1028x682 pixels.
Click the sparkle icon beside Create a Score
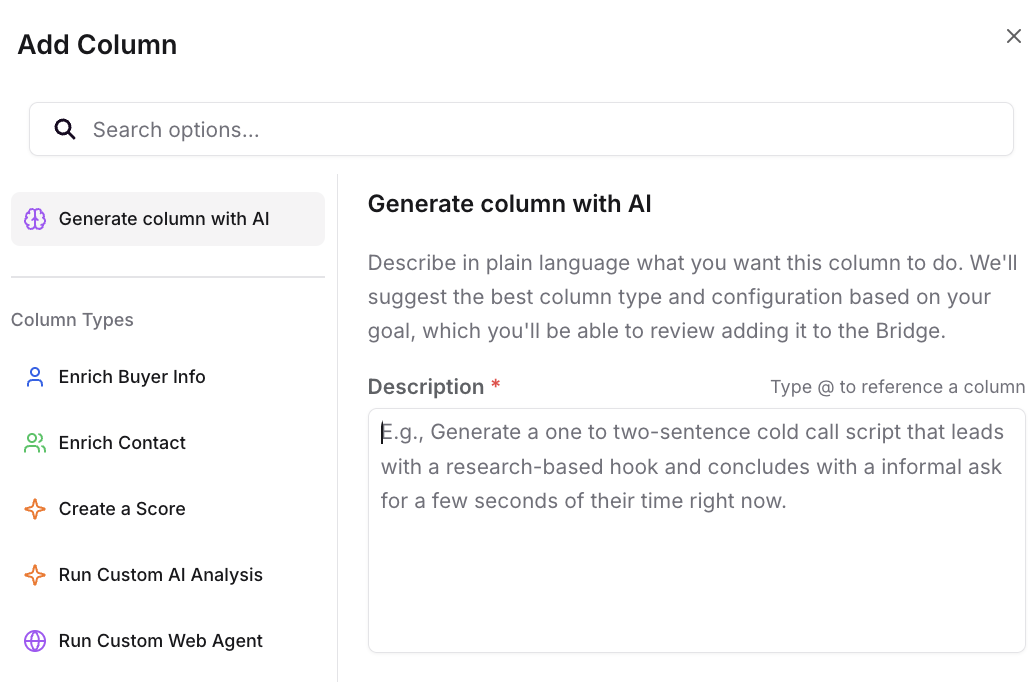click(x=35, y=509)
